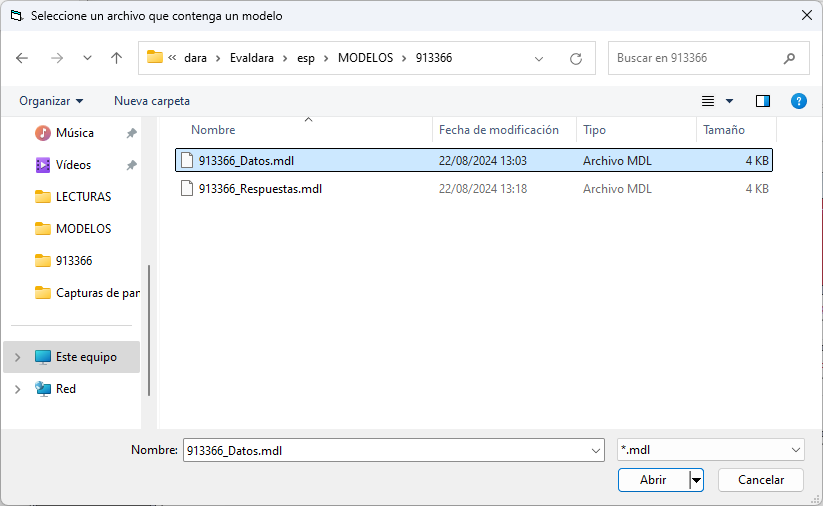Show hidden breadcrumb path with double chevron

pyautogui.click(x=172, y=58)
